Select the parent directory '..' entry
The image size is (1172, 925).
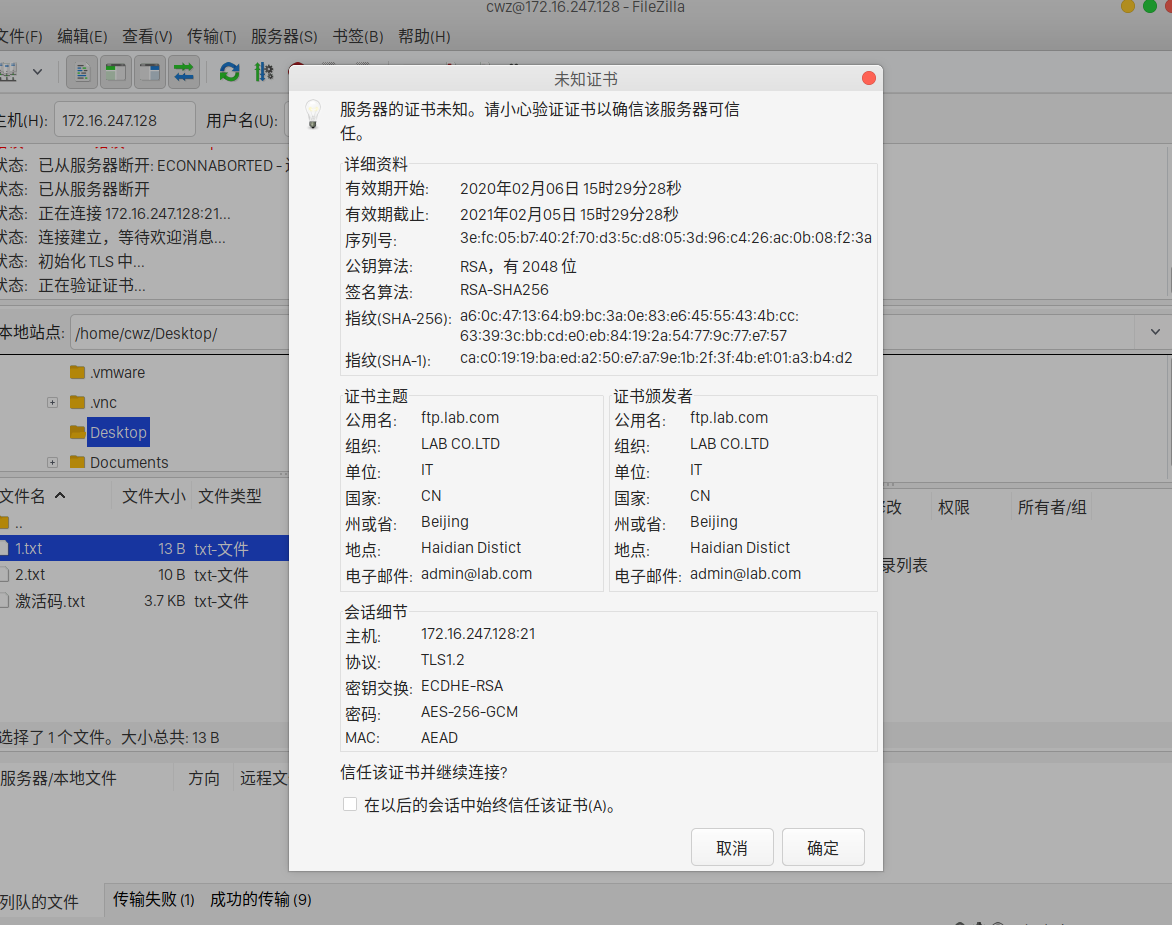click(144, 522)
